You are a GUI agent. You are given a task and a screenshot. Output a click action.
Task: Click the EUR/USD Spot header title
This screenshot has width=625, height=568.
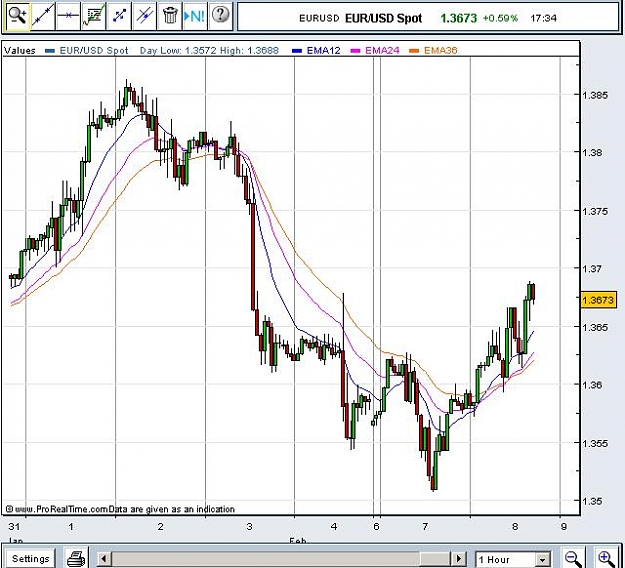[x=383, y=18]
